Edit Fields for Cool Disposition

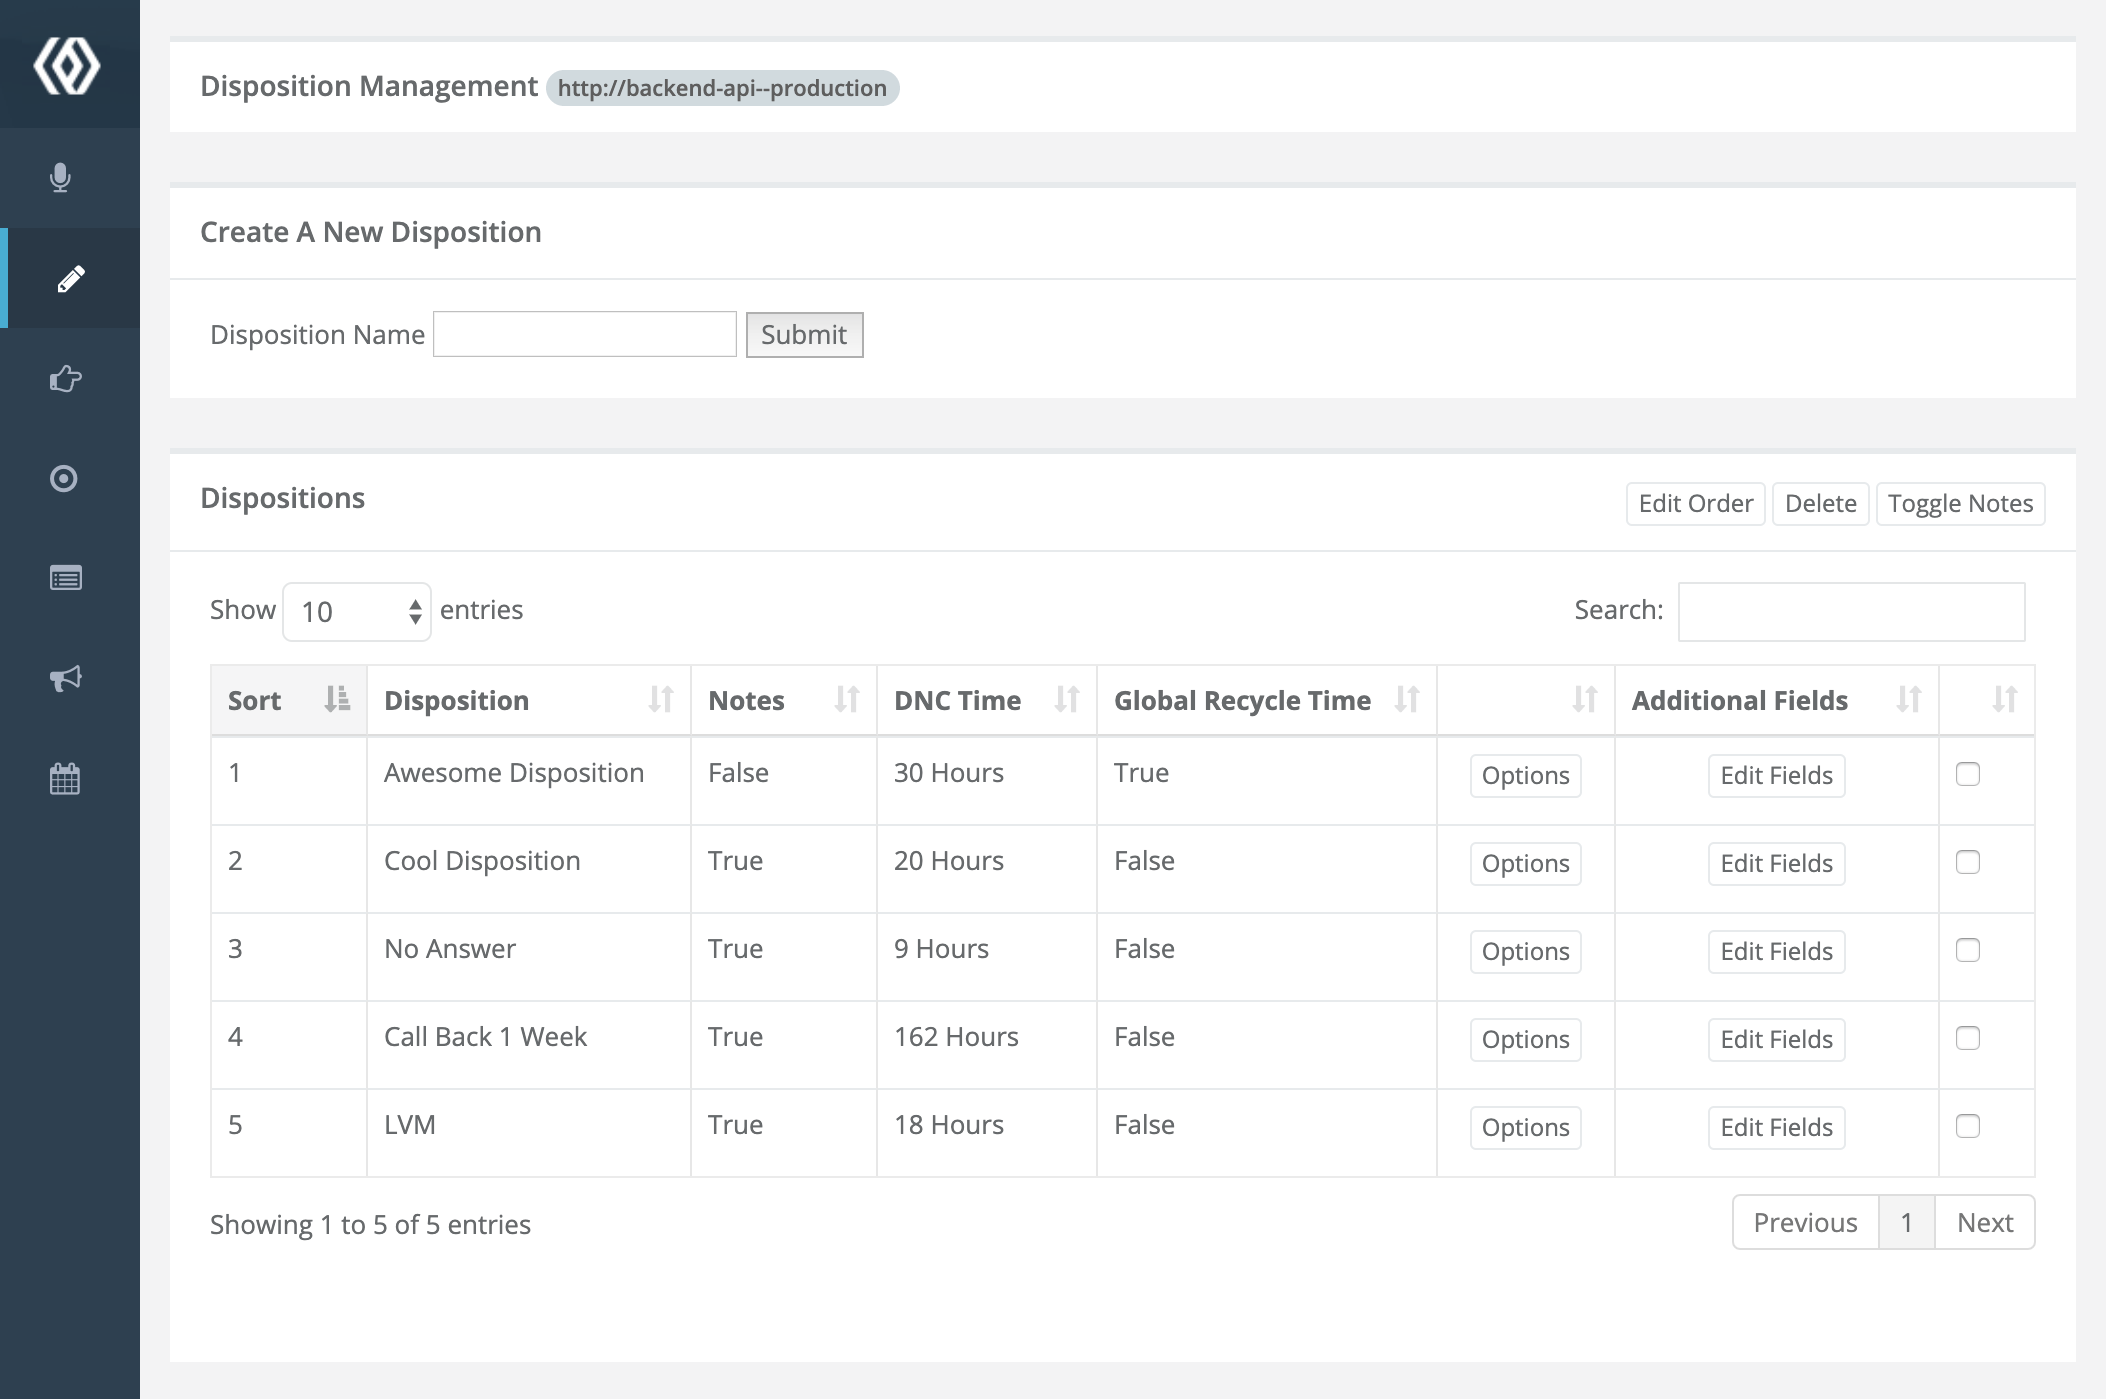click(x=1776, y=863)
